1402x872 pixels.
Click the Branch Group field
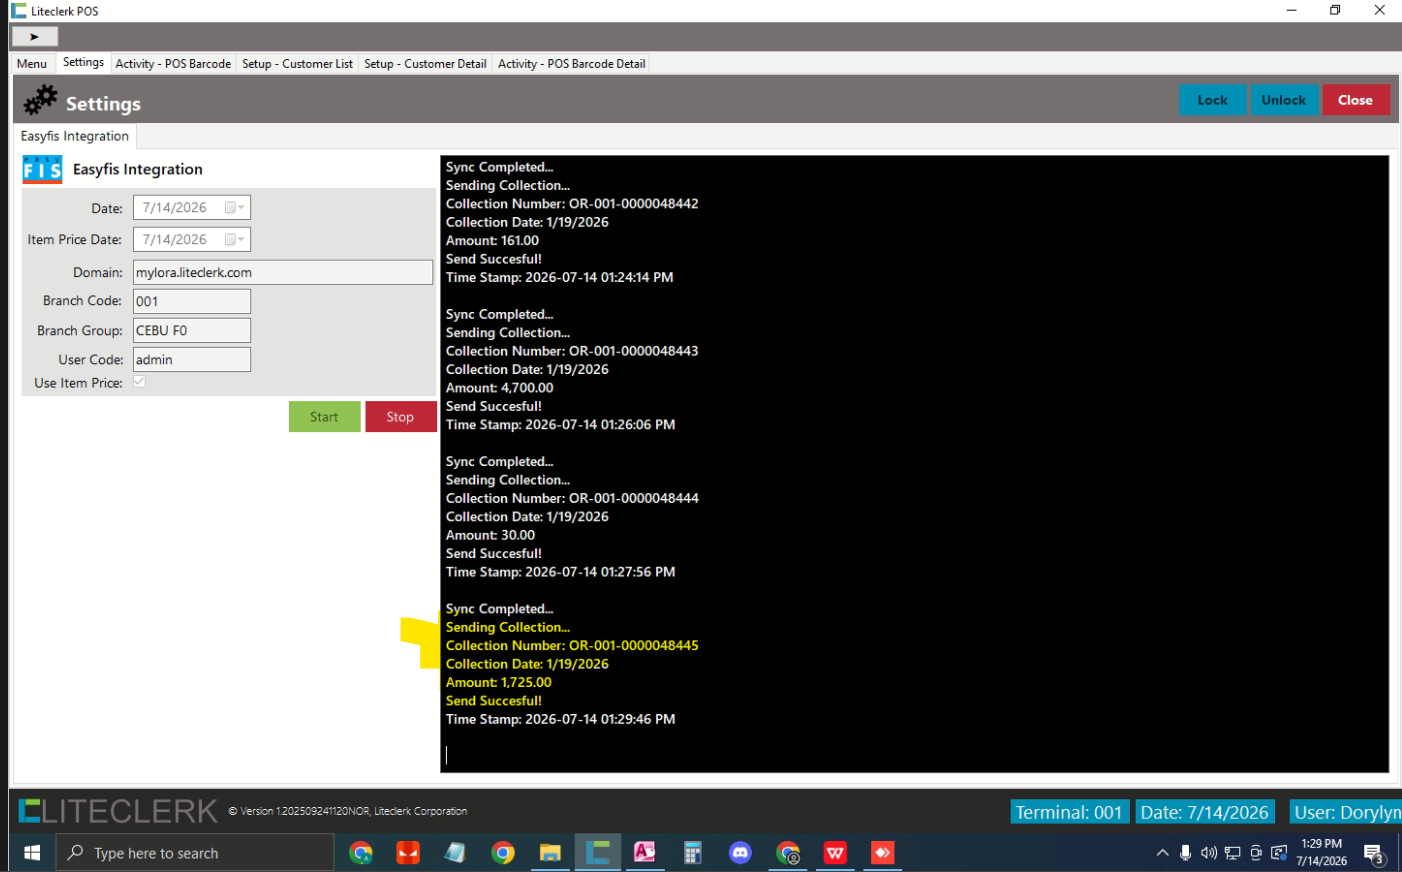pos(192,330)
